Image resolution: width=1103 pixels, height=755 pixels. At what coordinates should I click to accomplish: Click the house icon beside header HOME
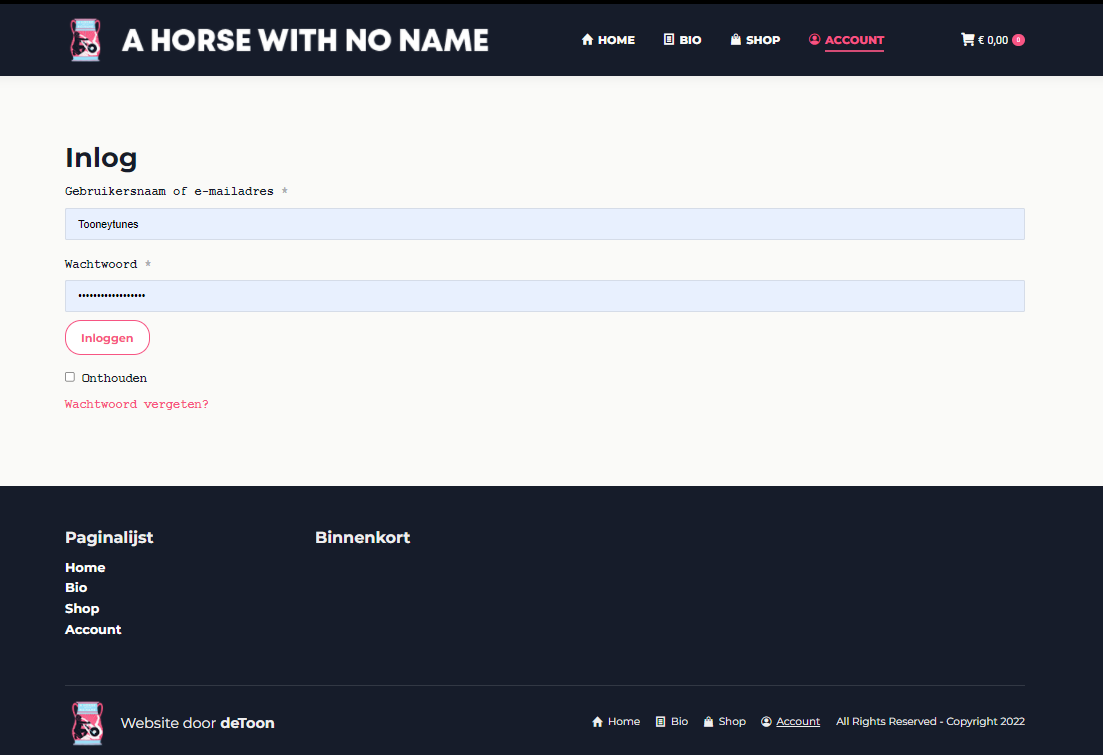[x=587, y=39]
